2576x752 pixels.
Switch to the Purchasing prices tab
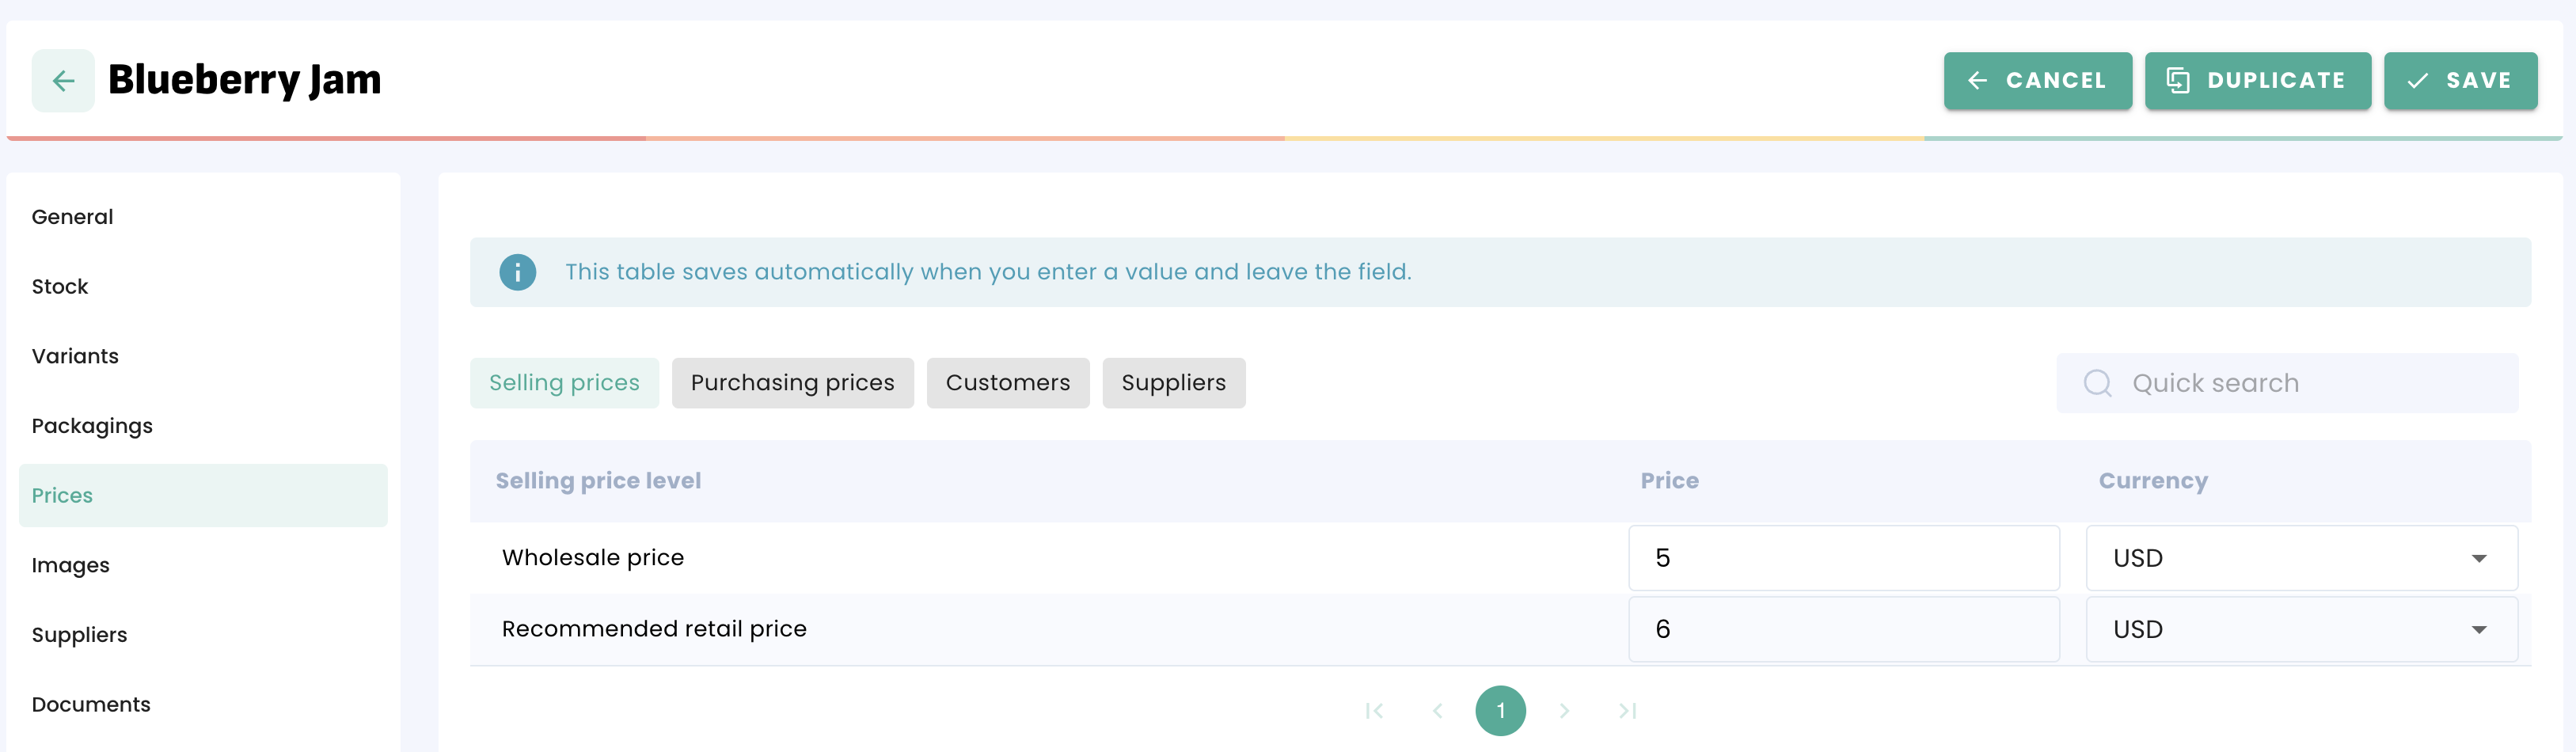coord(792,383)
